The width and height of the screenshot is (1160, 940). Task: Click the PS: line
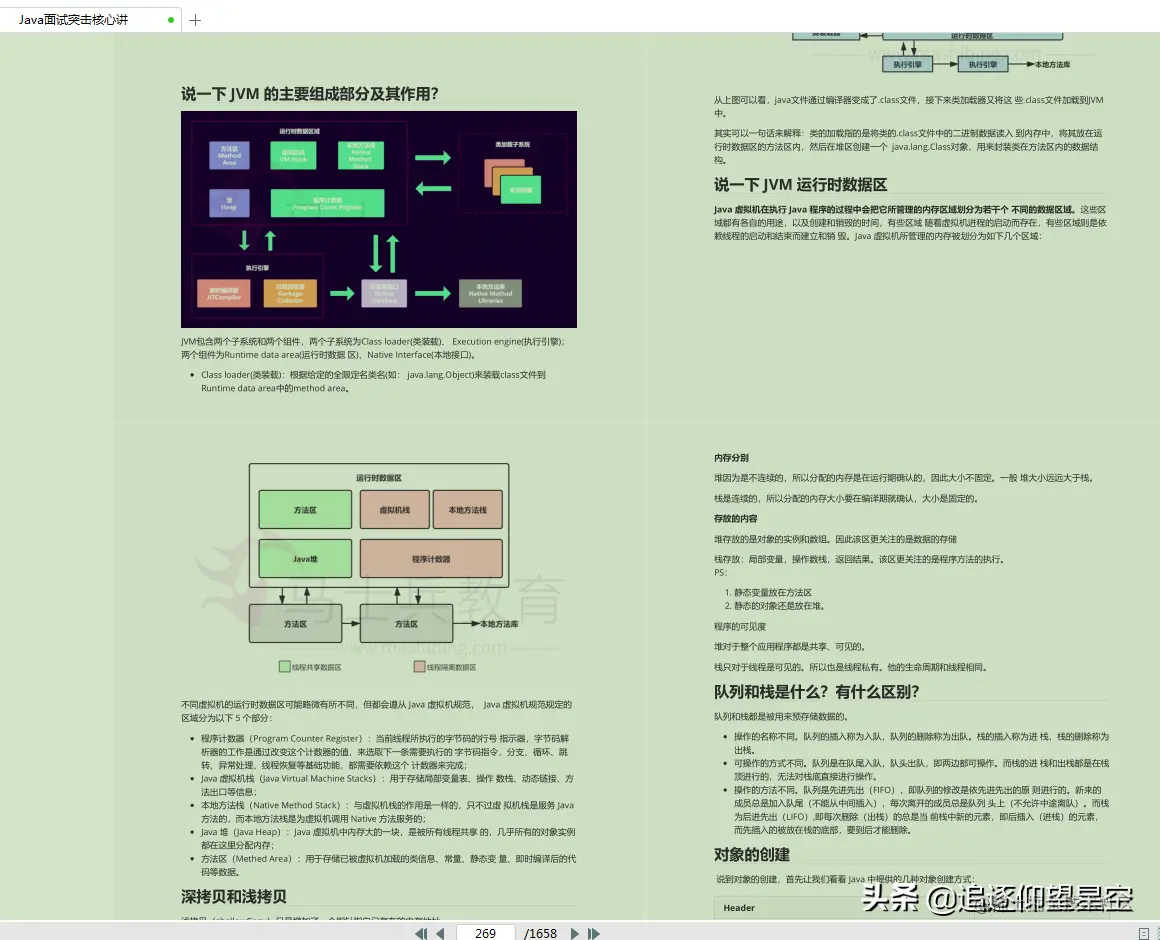(x=721, y=572)
